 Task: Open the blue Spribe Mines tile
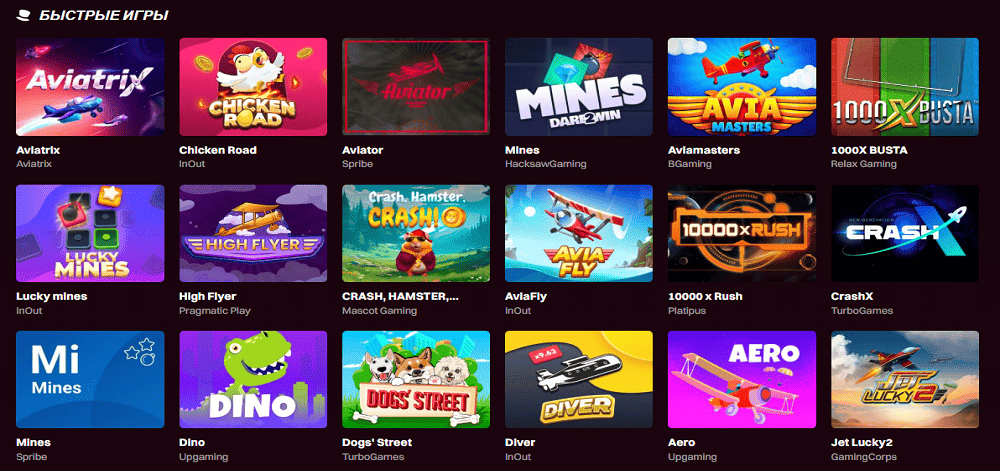[x=90, y=379]
